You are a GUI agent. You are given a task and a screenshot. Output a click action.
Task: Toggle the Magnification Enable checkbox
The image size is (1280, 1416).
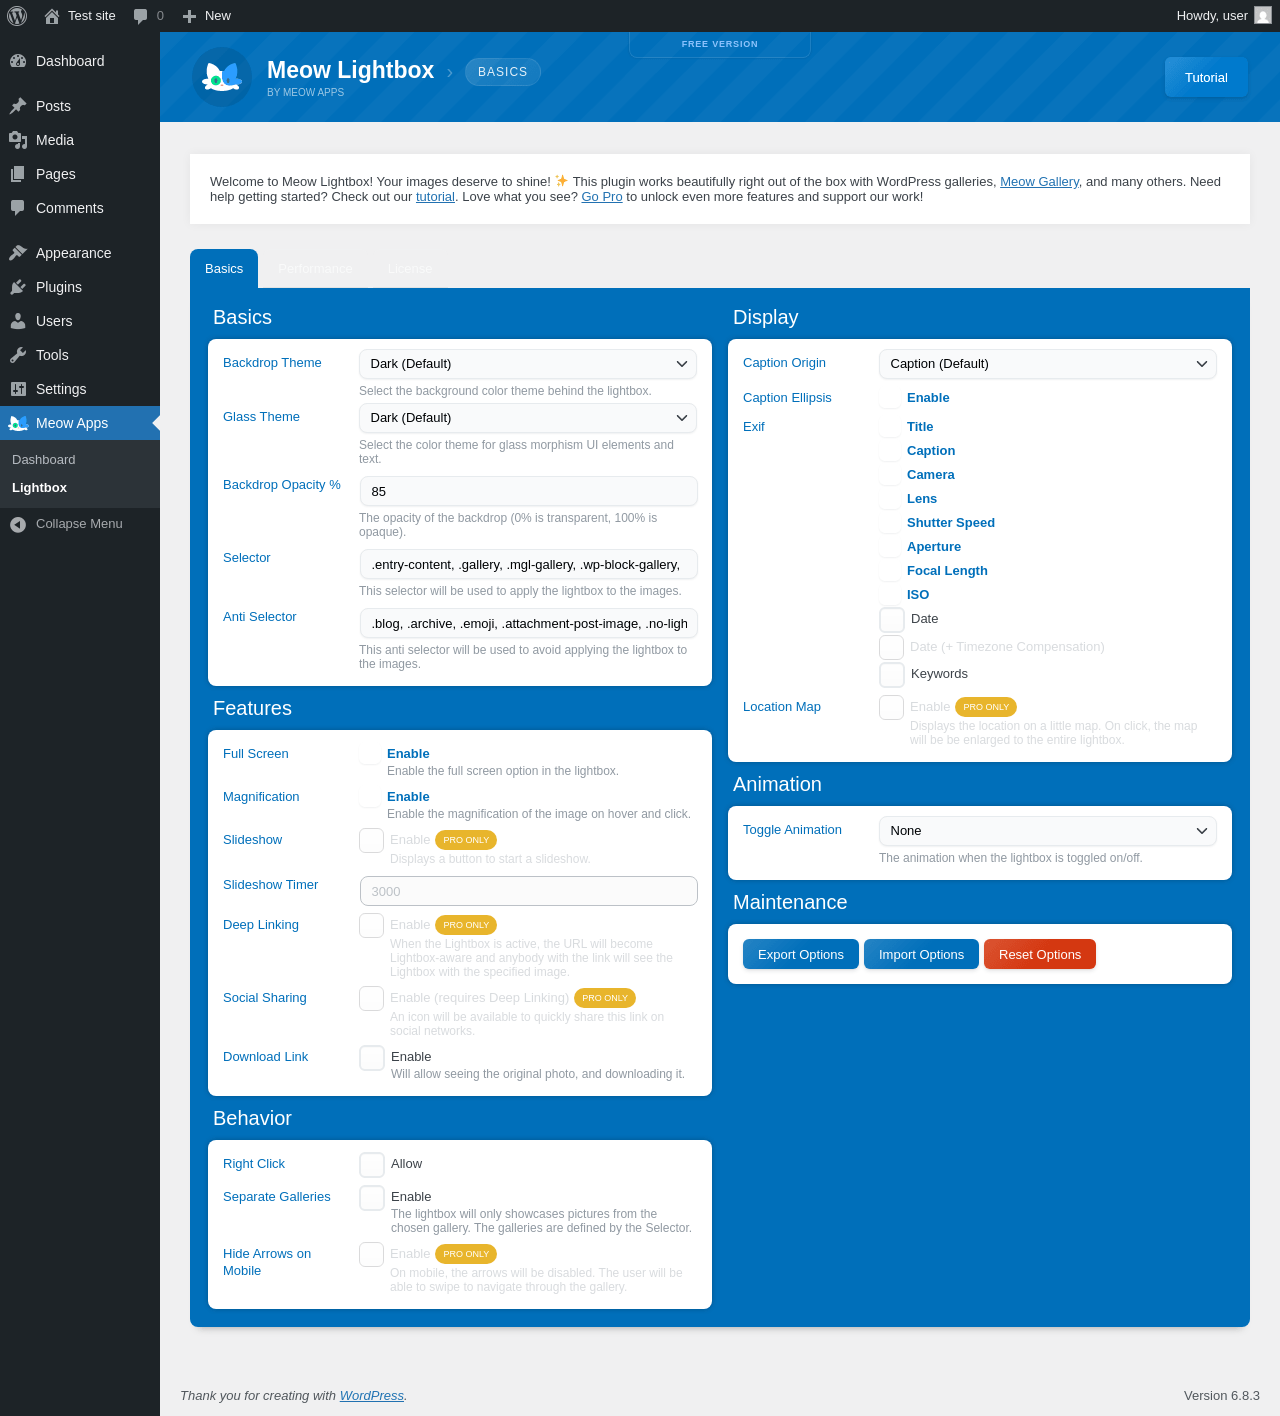(x=371, y=797)
